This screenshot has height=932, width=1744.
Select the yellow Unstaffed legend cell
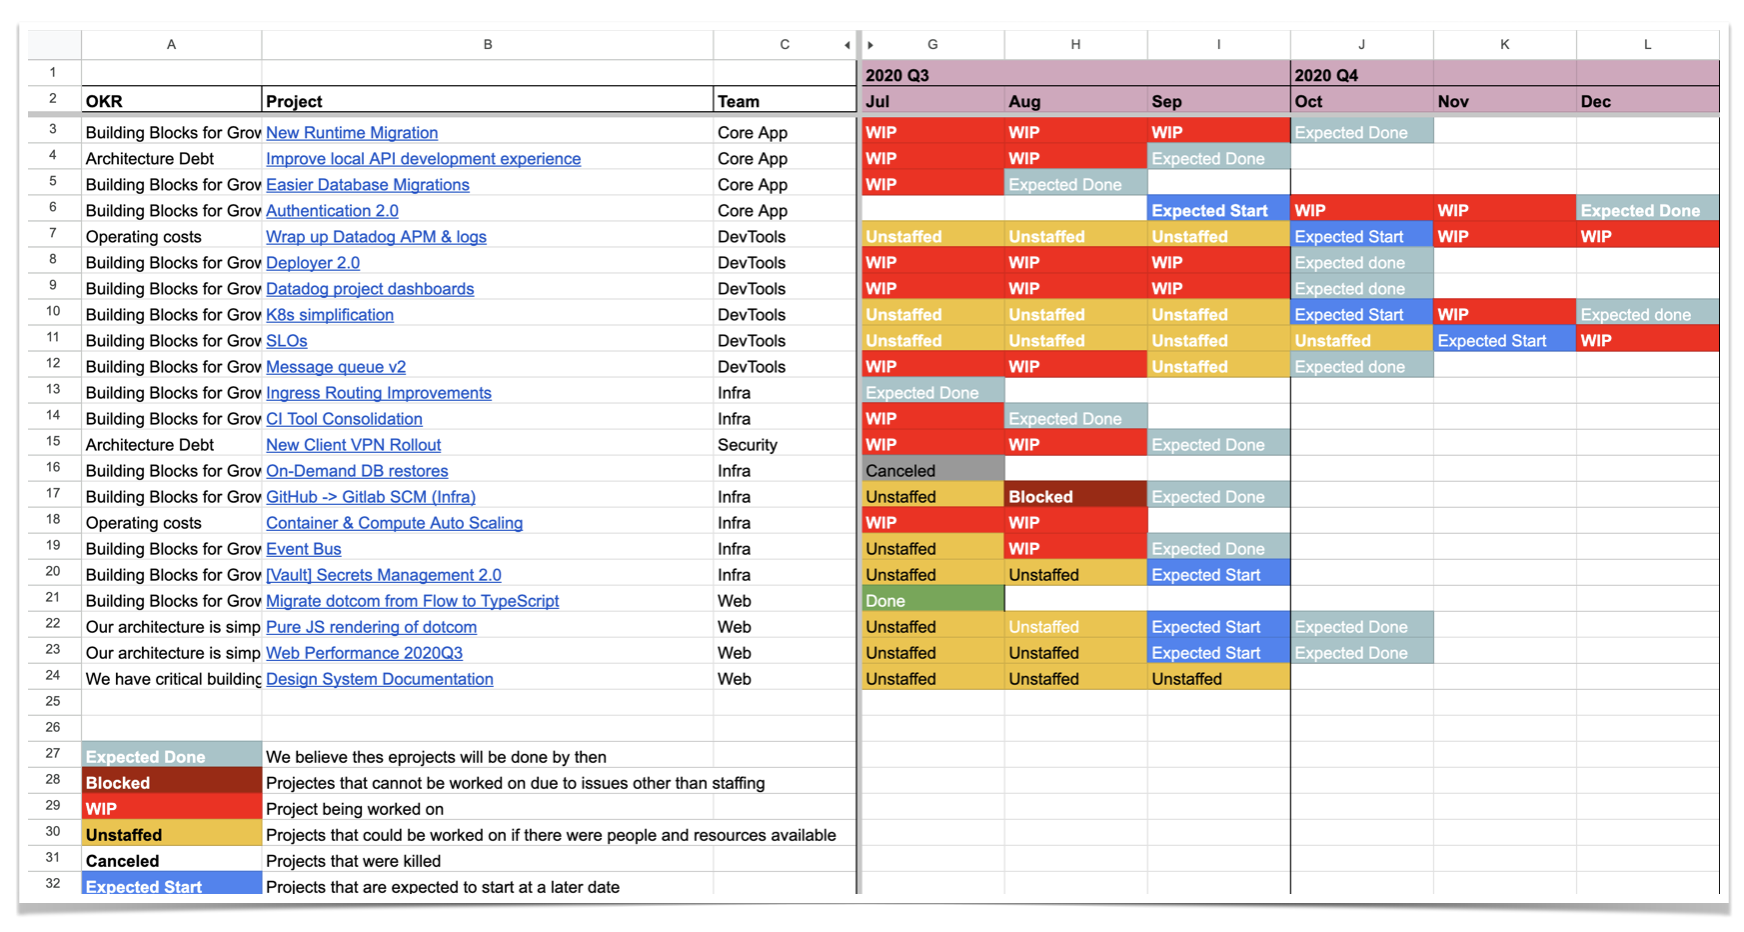(171, 834)
